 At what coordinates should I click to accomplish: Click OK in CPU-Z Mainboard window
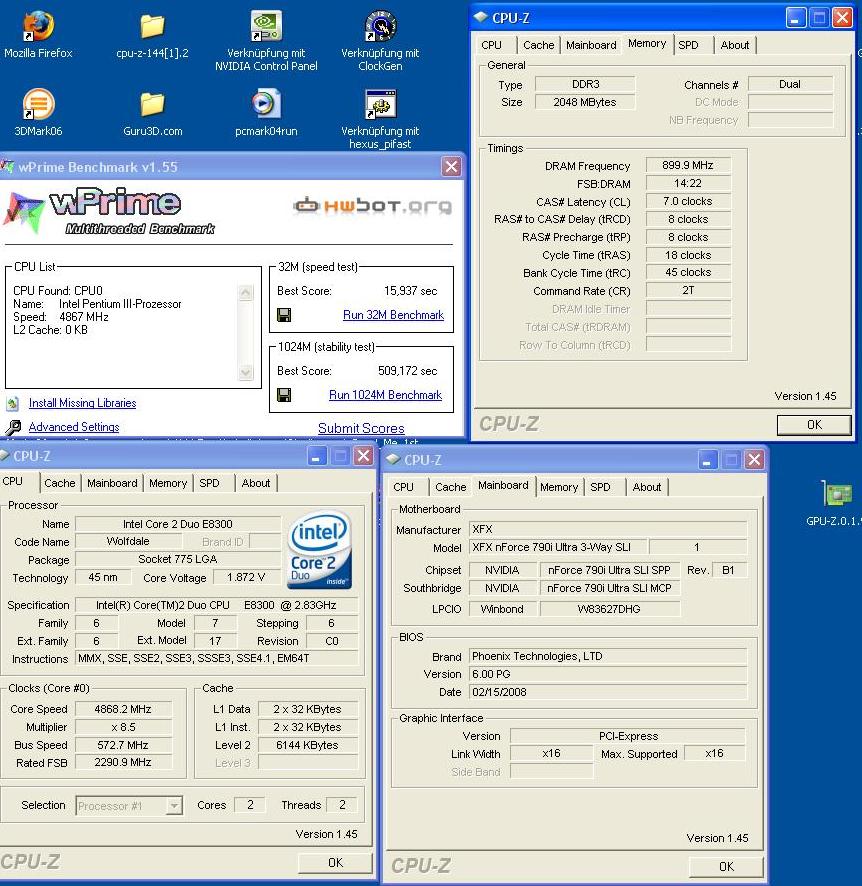tap(726, 867)
